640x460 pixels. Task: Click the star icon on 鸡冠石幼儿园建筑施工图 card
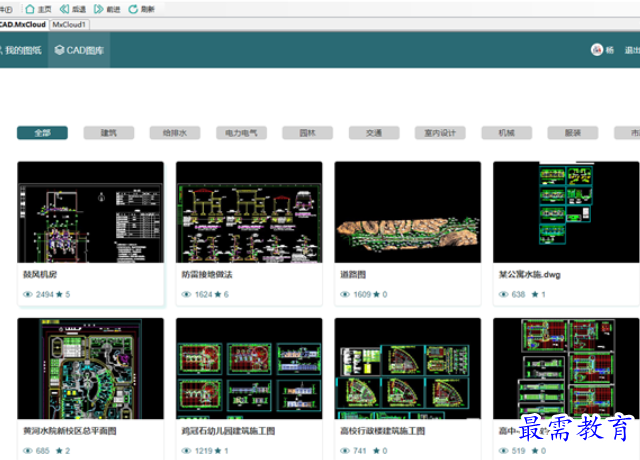click(x=218, y=451)
